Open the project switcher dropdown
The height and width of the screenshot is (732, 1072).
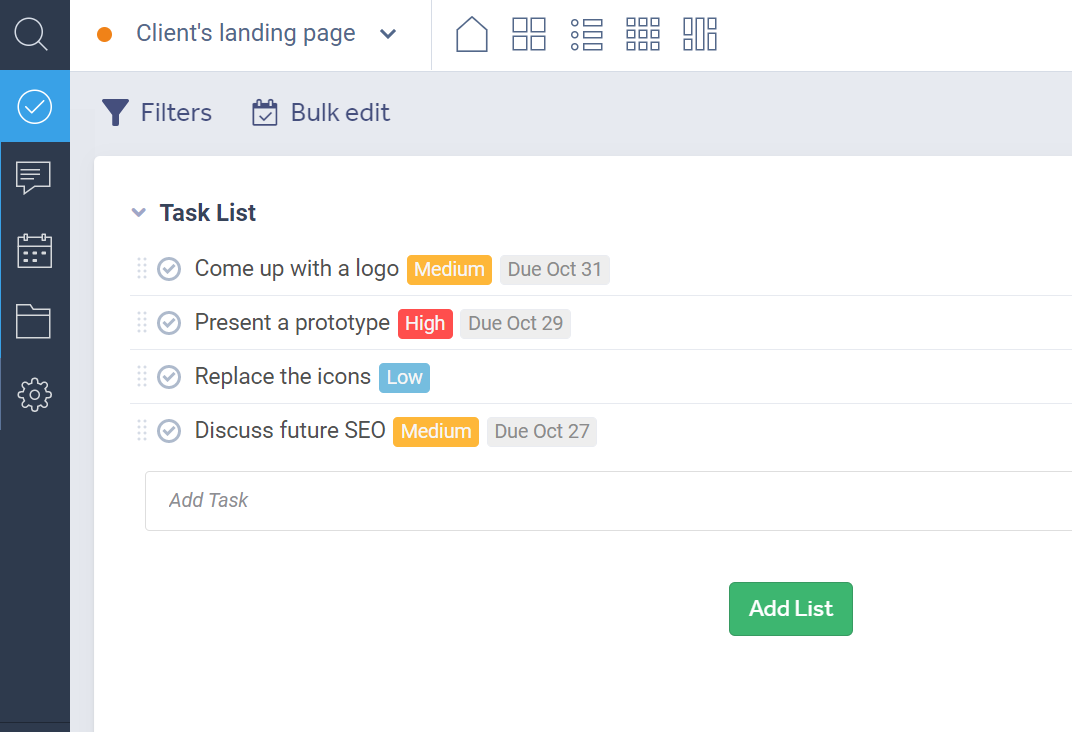coord(388,33)
